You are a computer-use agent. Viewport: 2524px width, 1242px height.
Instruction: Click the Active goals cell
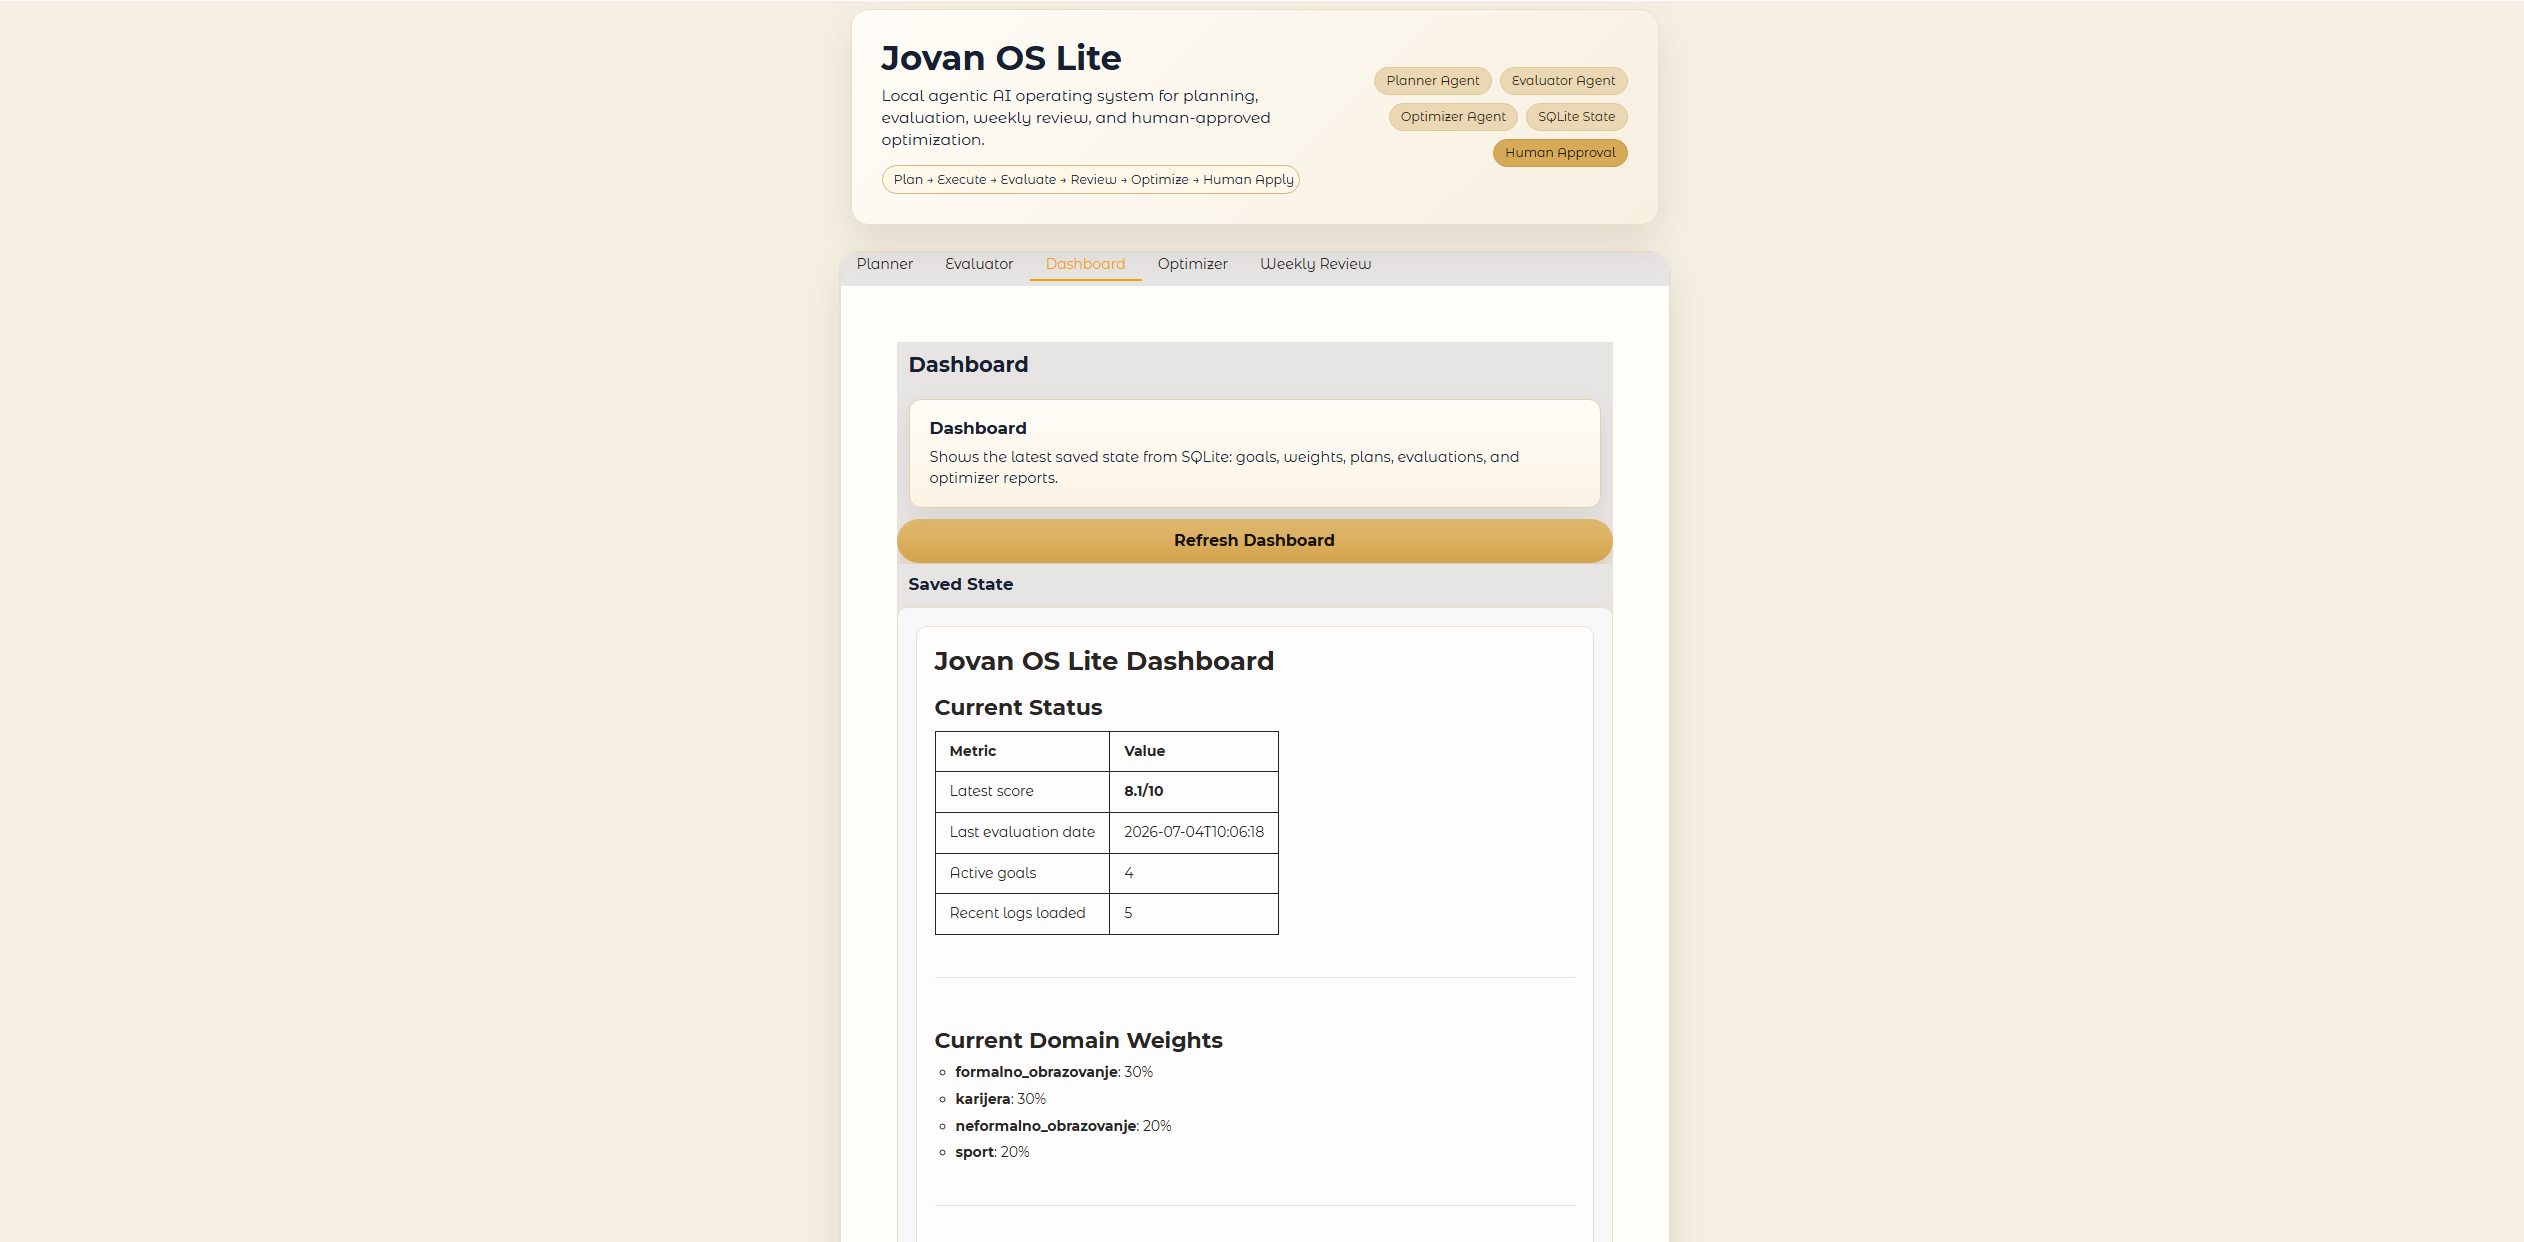[1022, 873]
